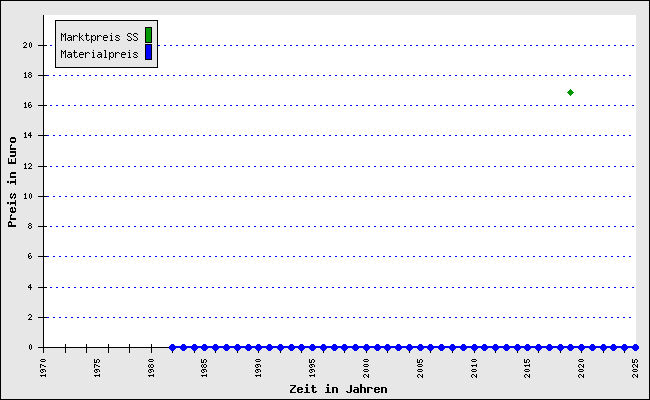Click the 'Marktpreis SS' legend label
650x400 pixels.
99,37
